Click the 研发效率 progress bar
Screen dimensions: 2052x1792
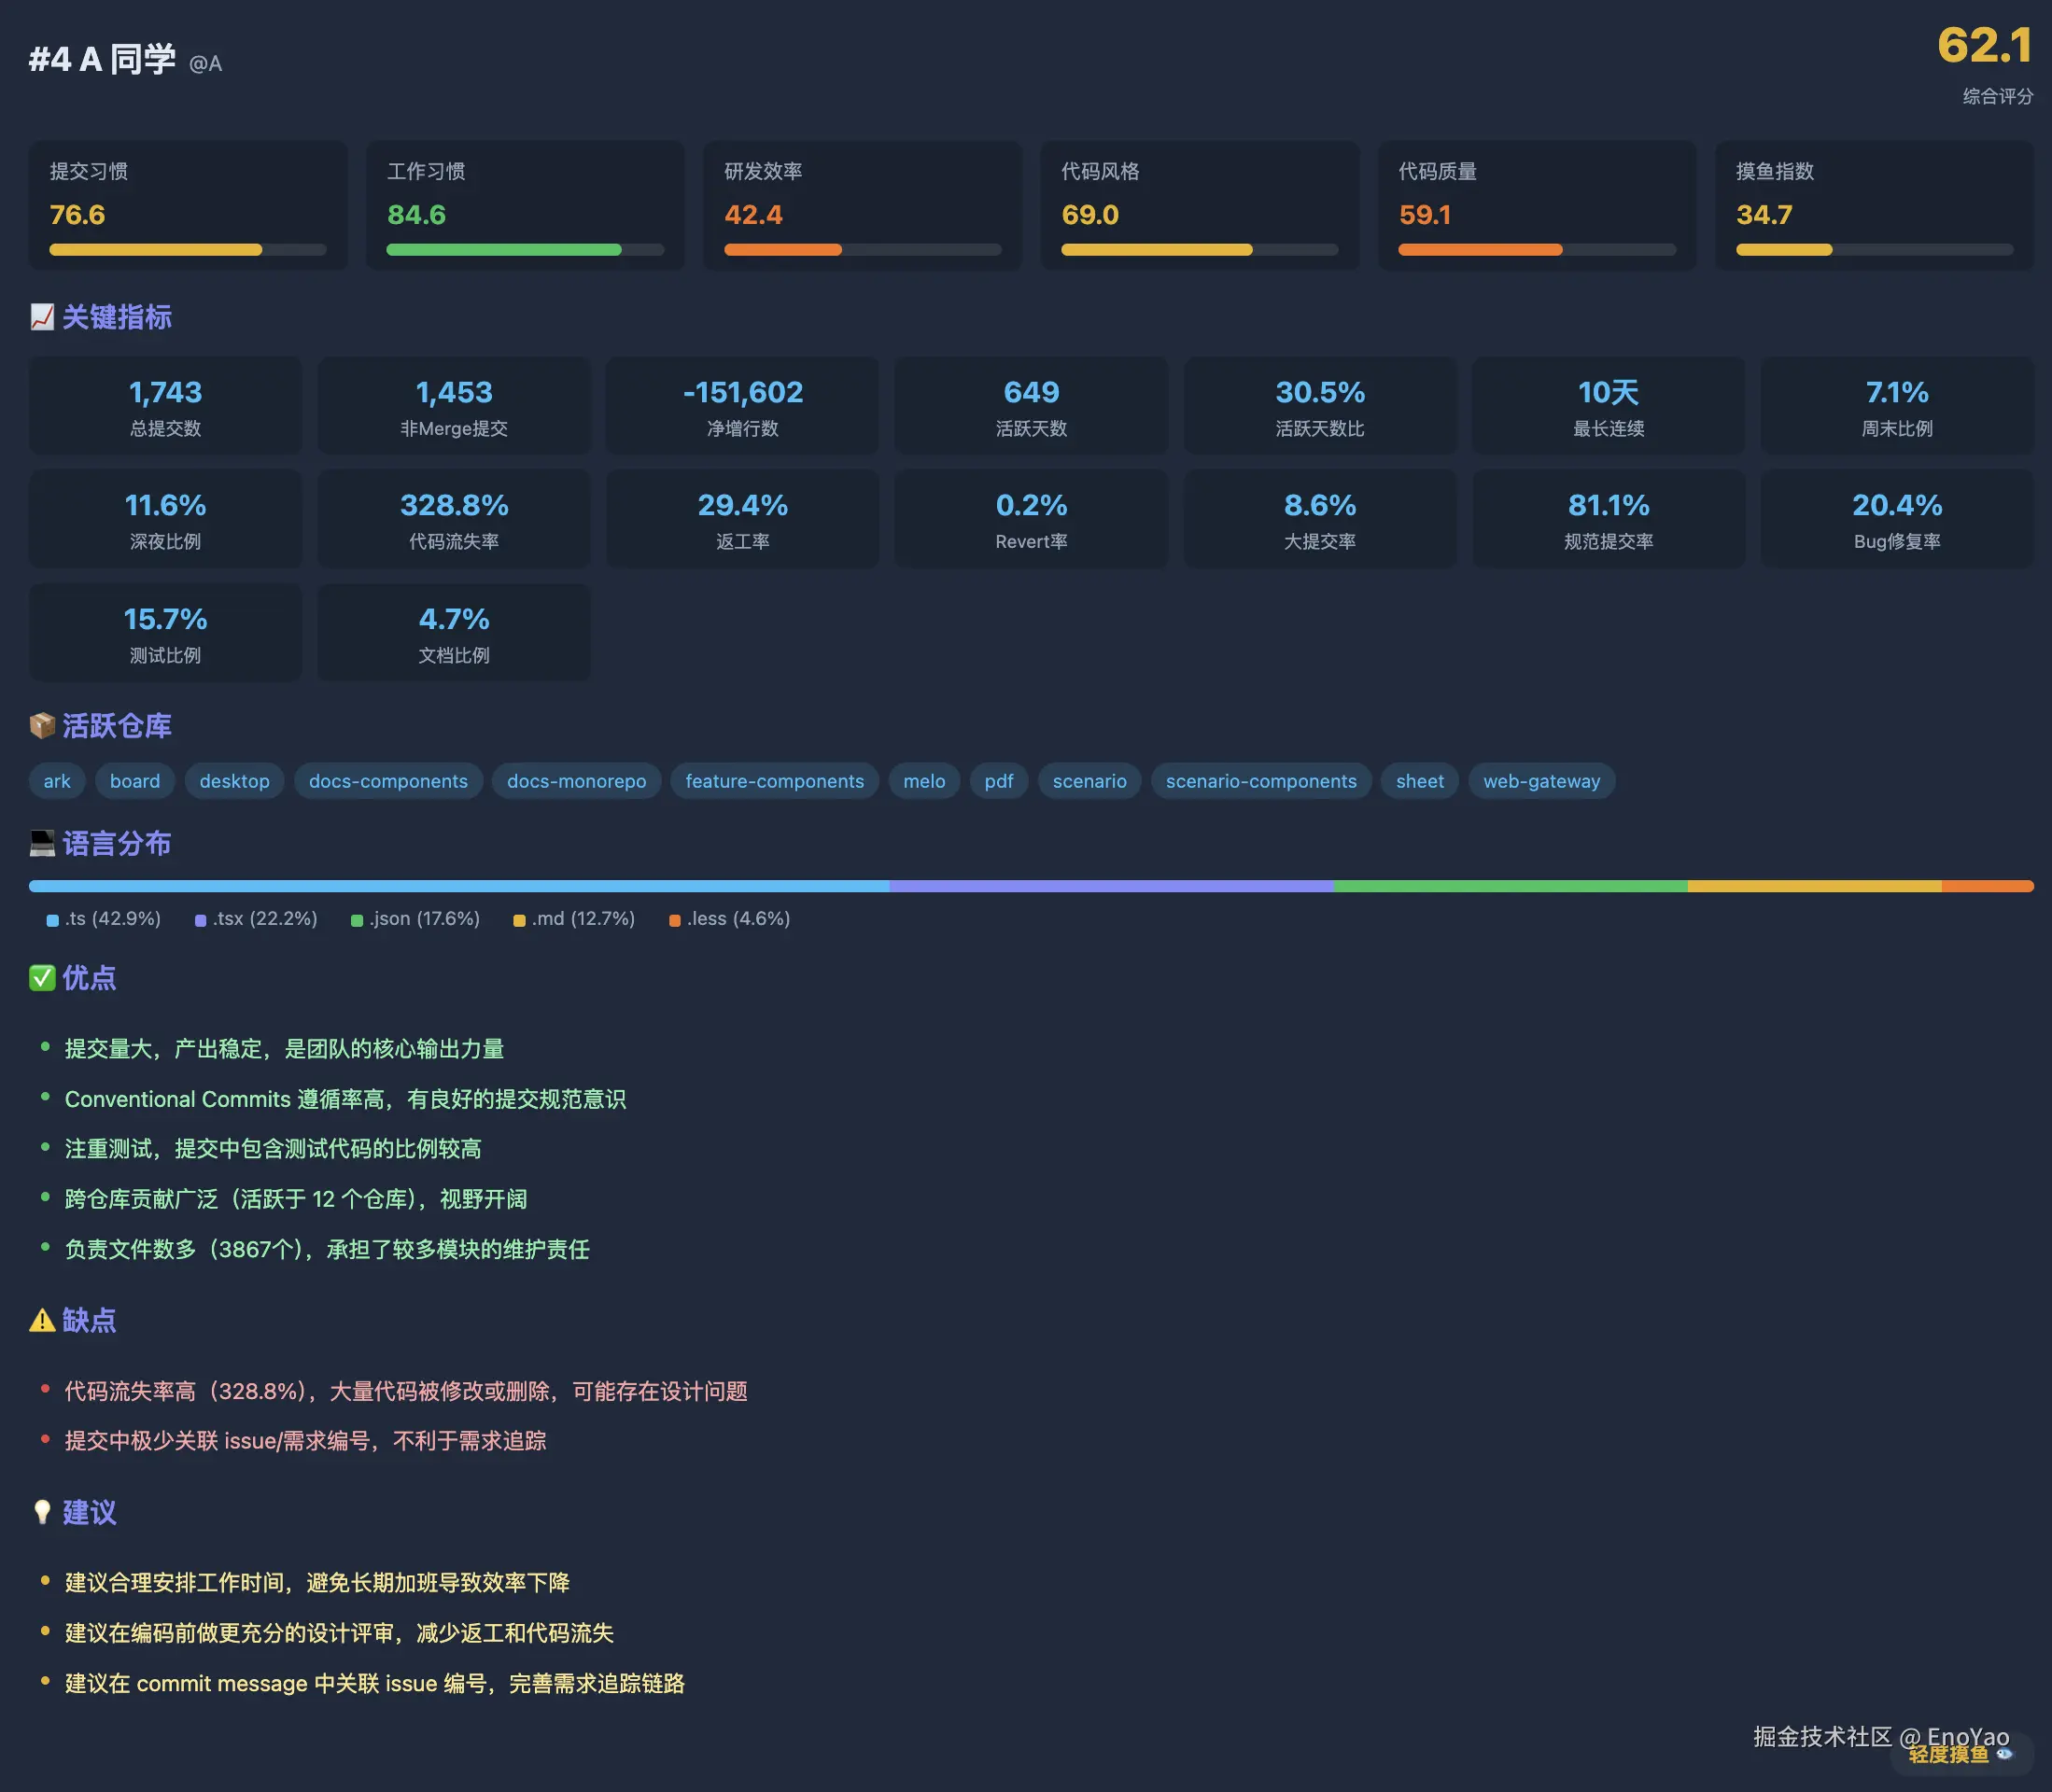(x=862, y=249)
